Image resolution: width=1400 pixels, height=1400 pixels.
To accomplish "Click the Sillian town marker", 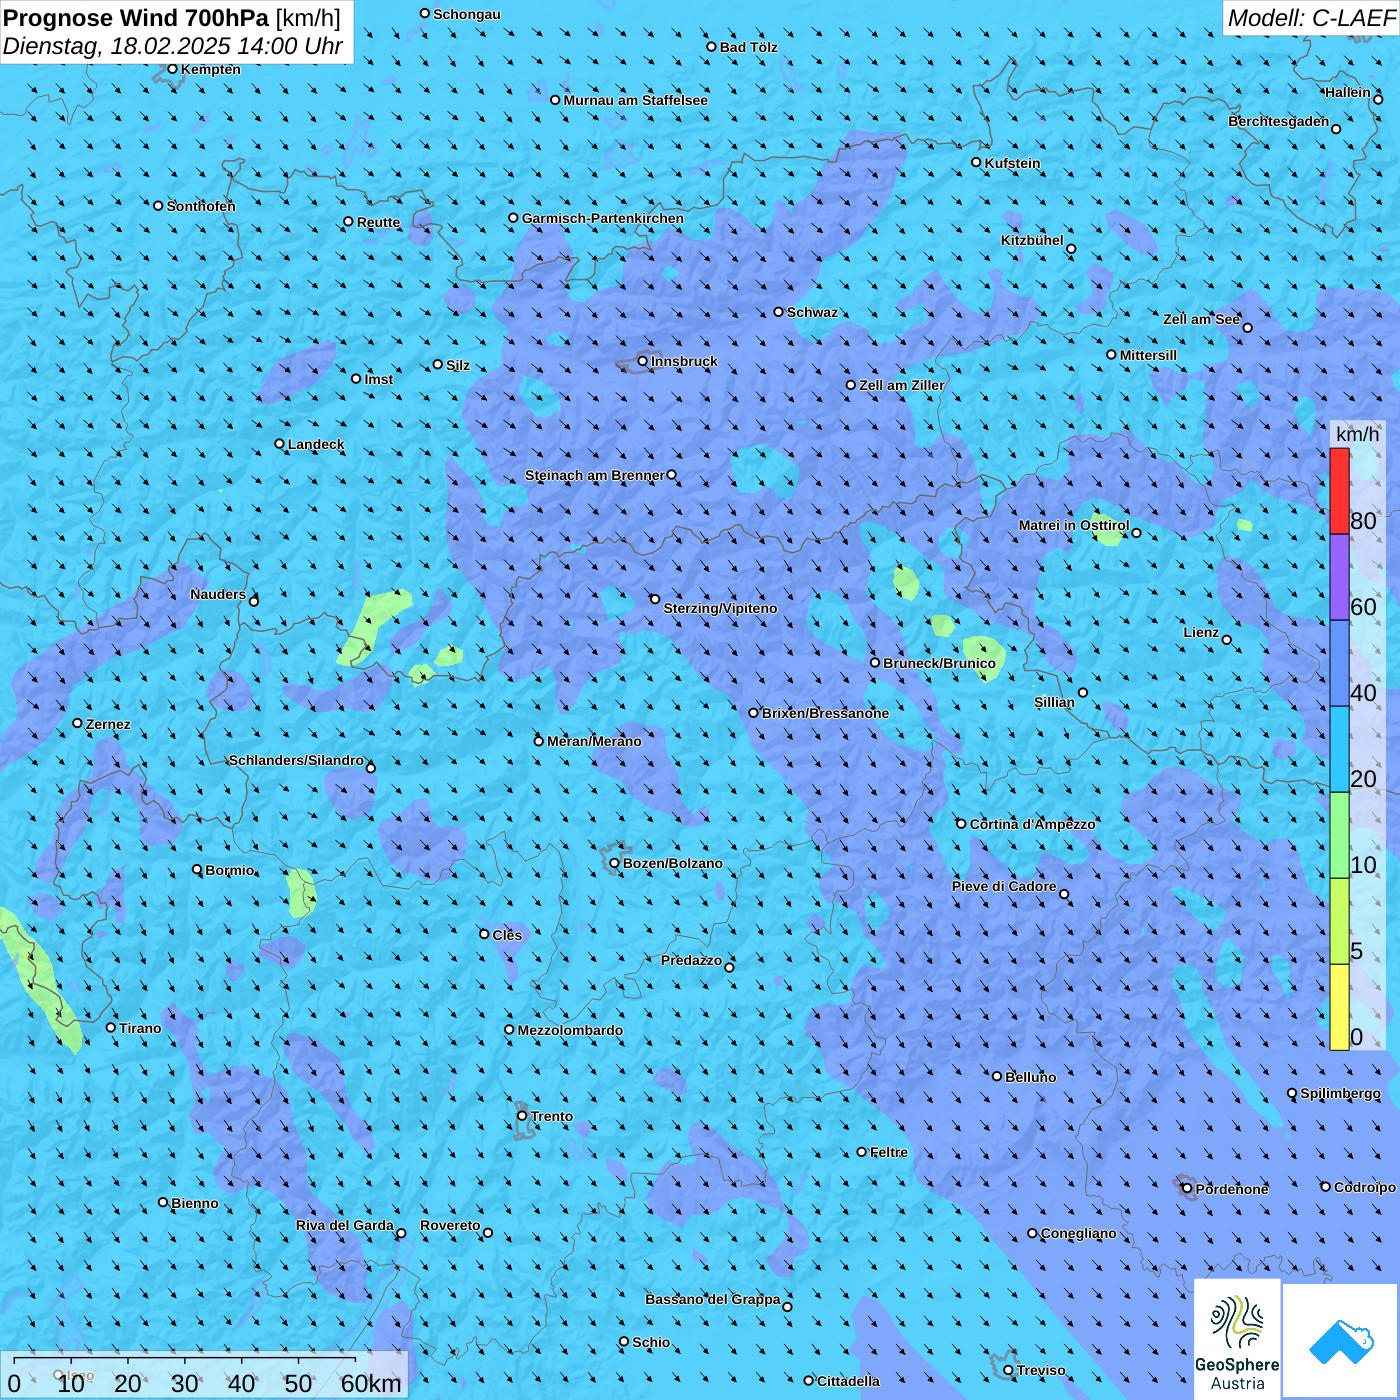I will coord(1083,692).
